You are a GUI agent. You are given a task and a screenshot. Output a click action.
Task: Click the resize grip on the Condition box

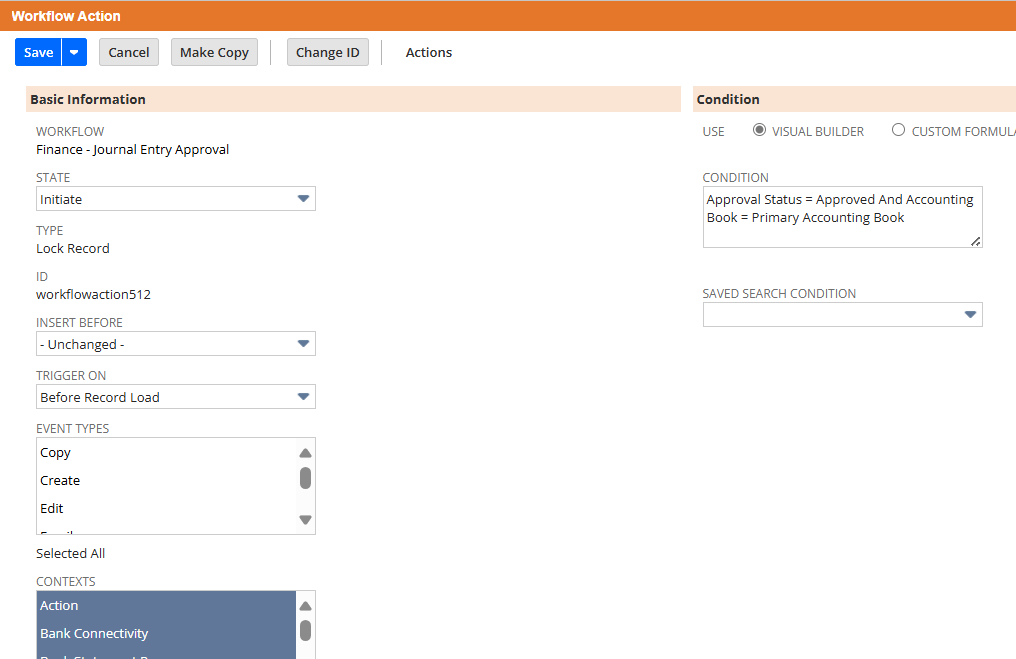tap(977, 241)
